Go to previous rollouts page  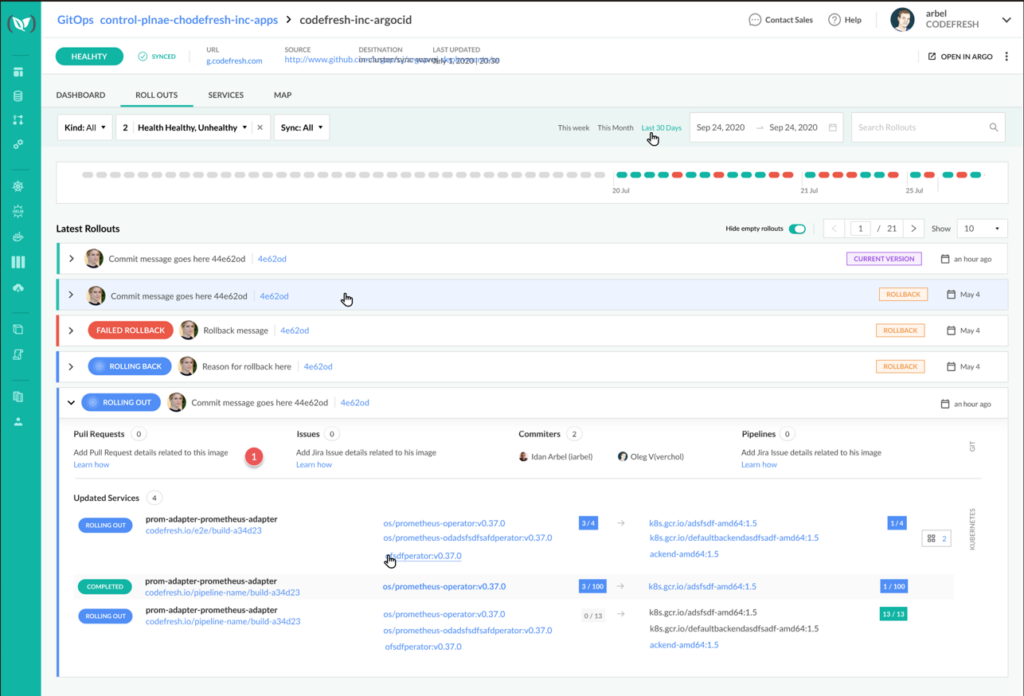point(834,229)
